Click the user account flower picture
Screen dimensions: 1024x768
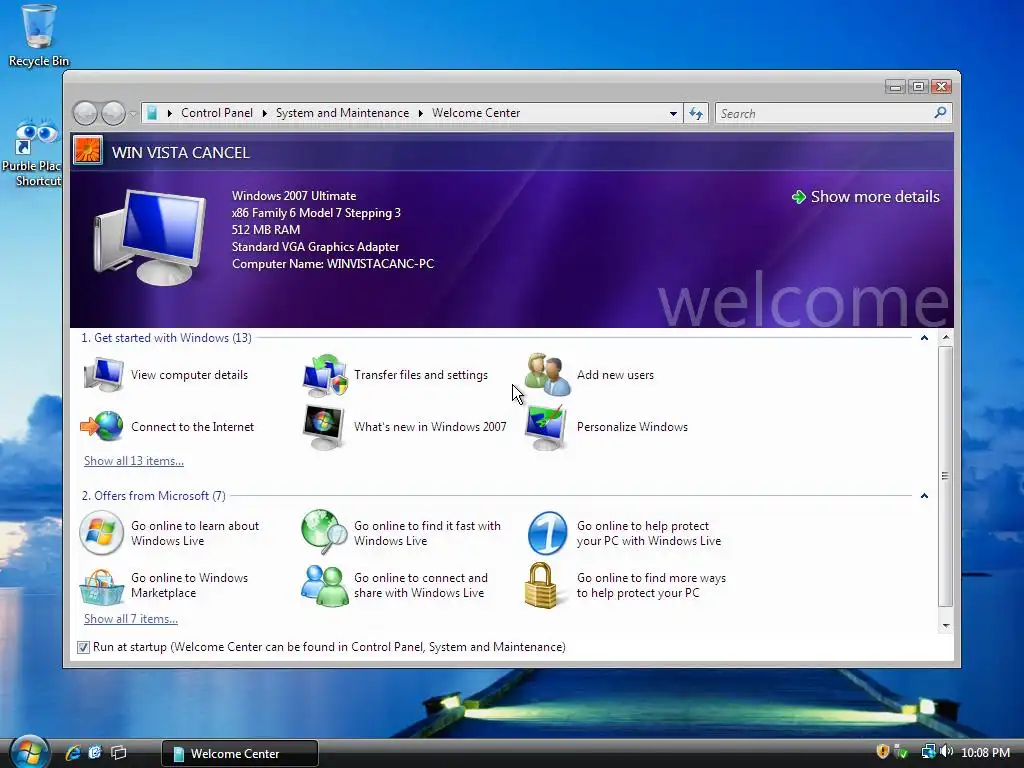coord(88,150)
